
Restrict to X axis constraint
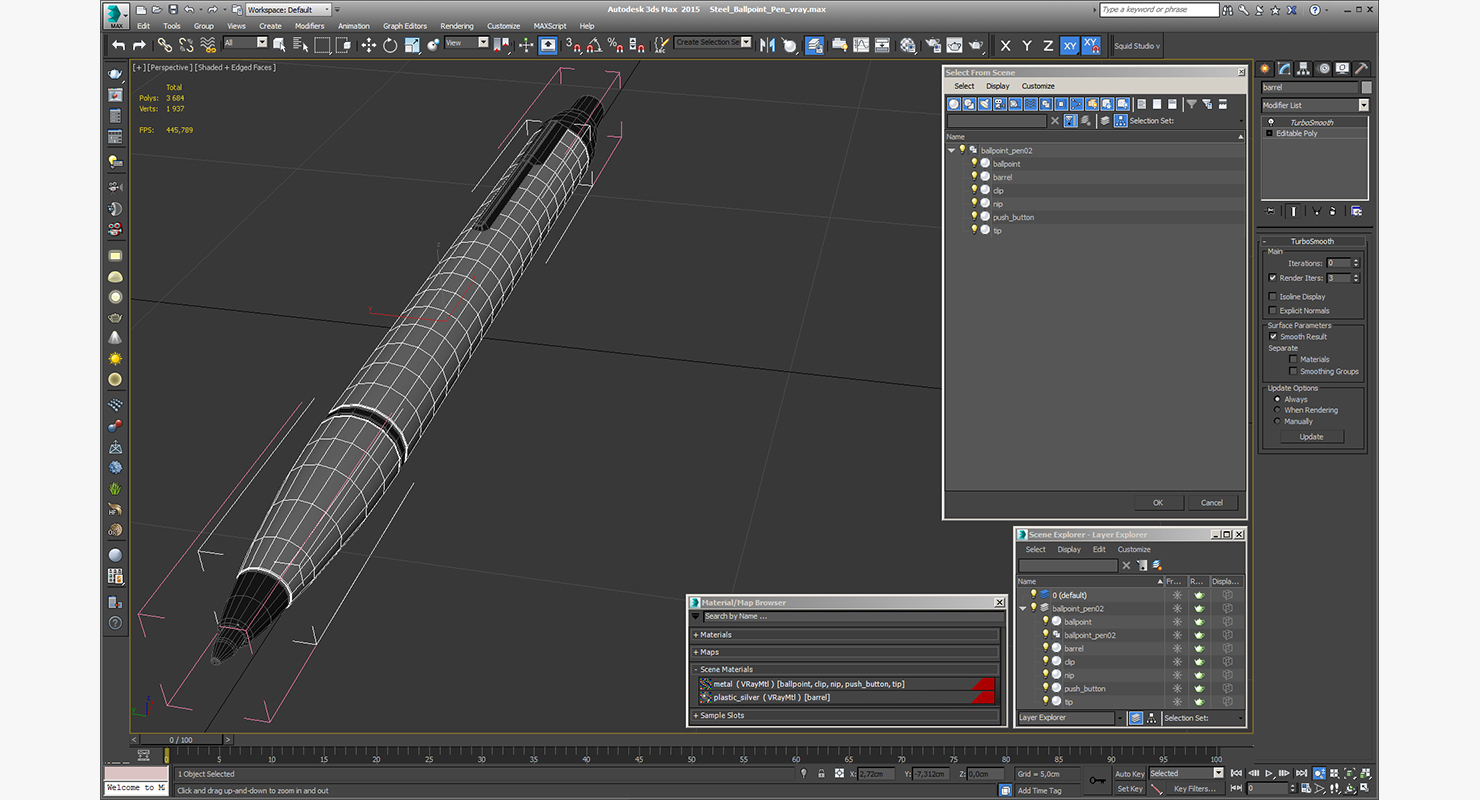[1005, 46]
